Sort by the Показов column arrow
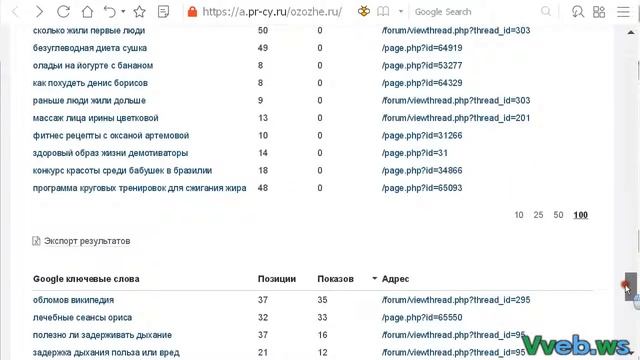This screenshot has width=640, height=360. coord(374,279)
